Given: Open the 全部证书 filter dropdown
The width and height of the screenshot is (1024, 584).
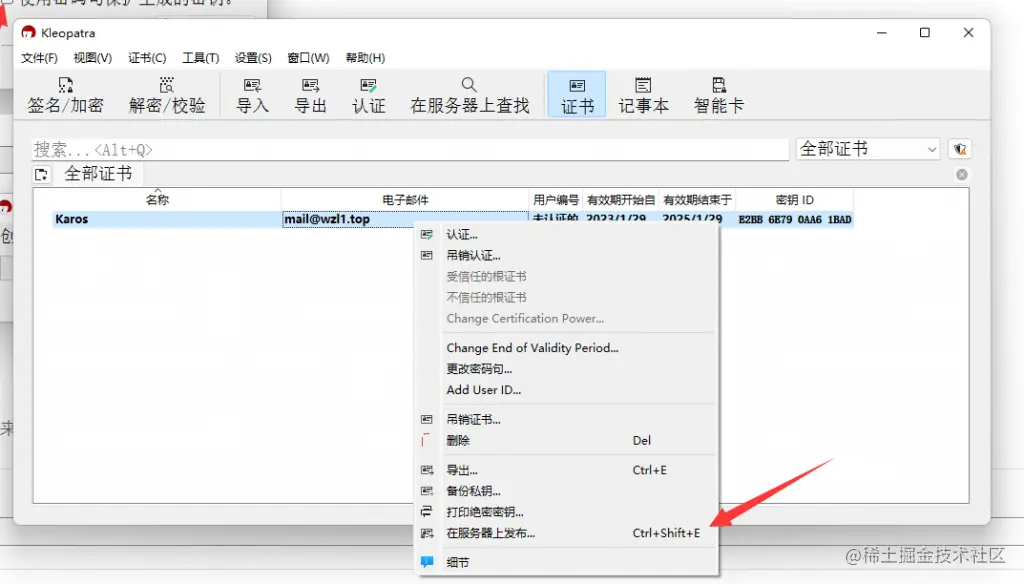Looking at the screenshot, I should click(x=868, y=149).
